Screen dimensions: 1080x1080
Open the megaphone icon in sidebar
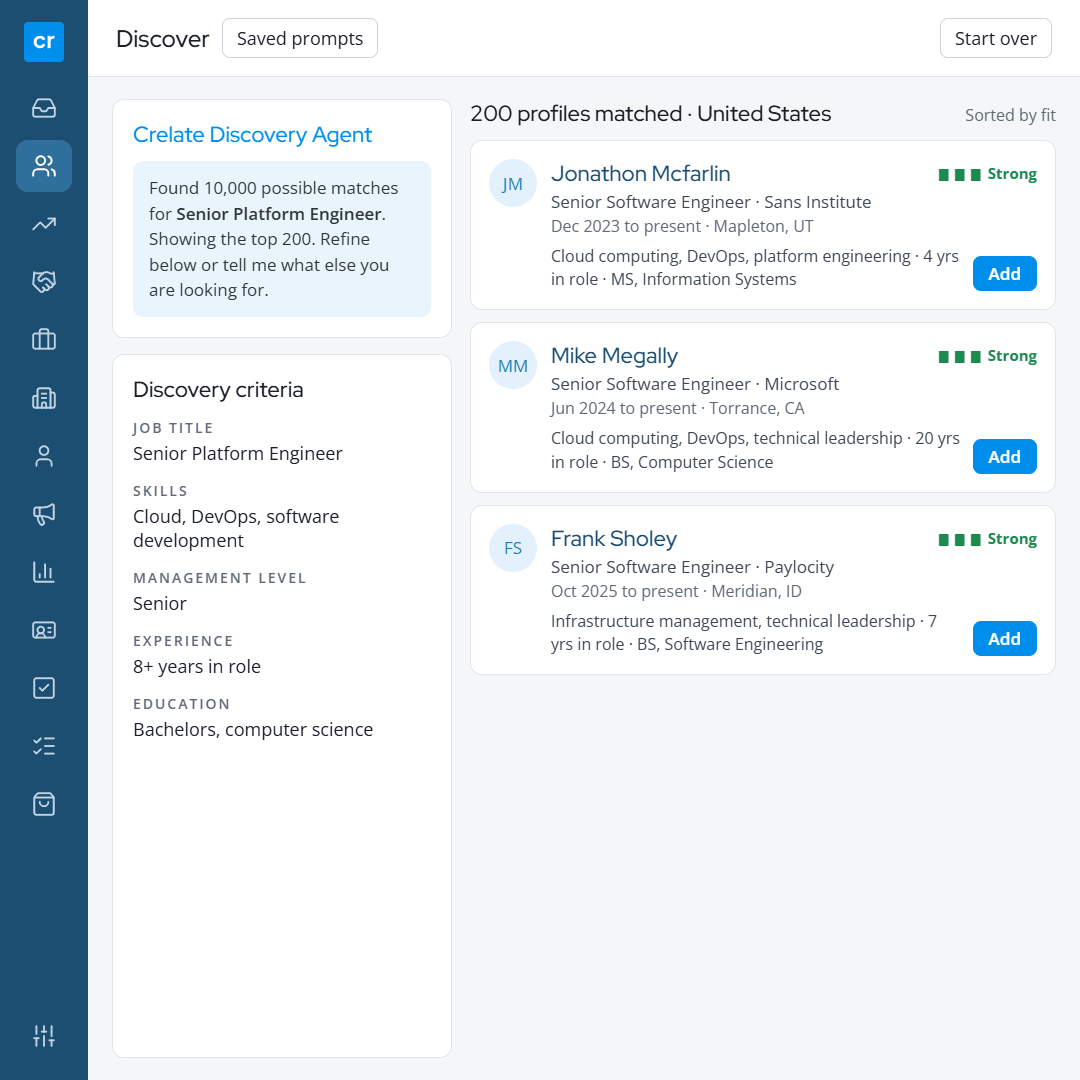pos(44,514)
